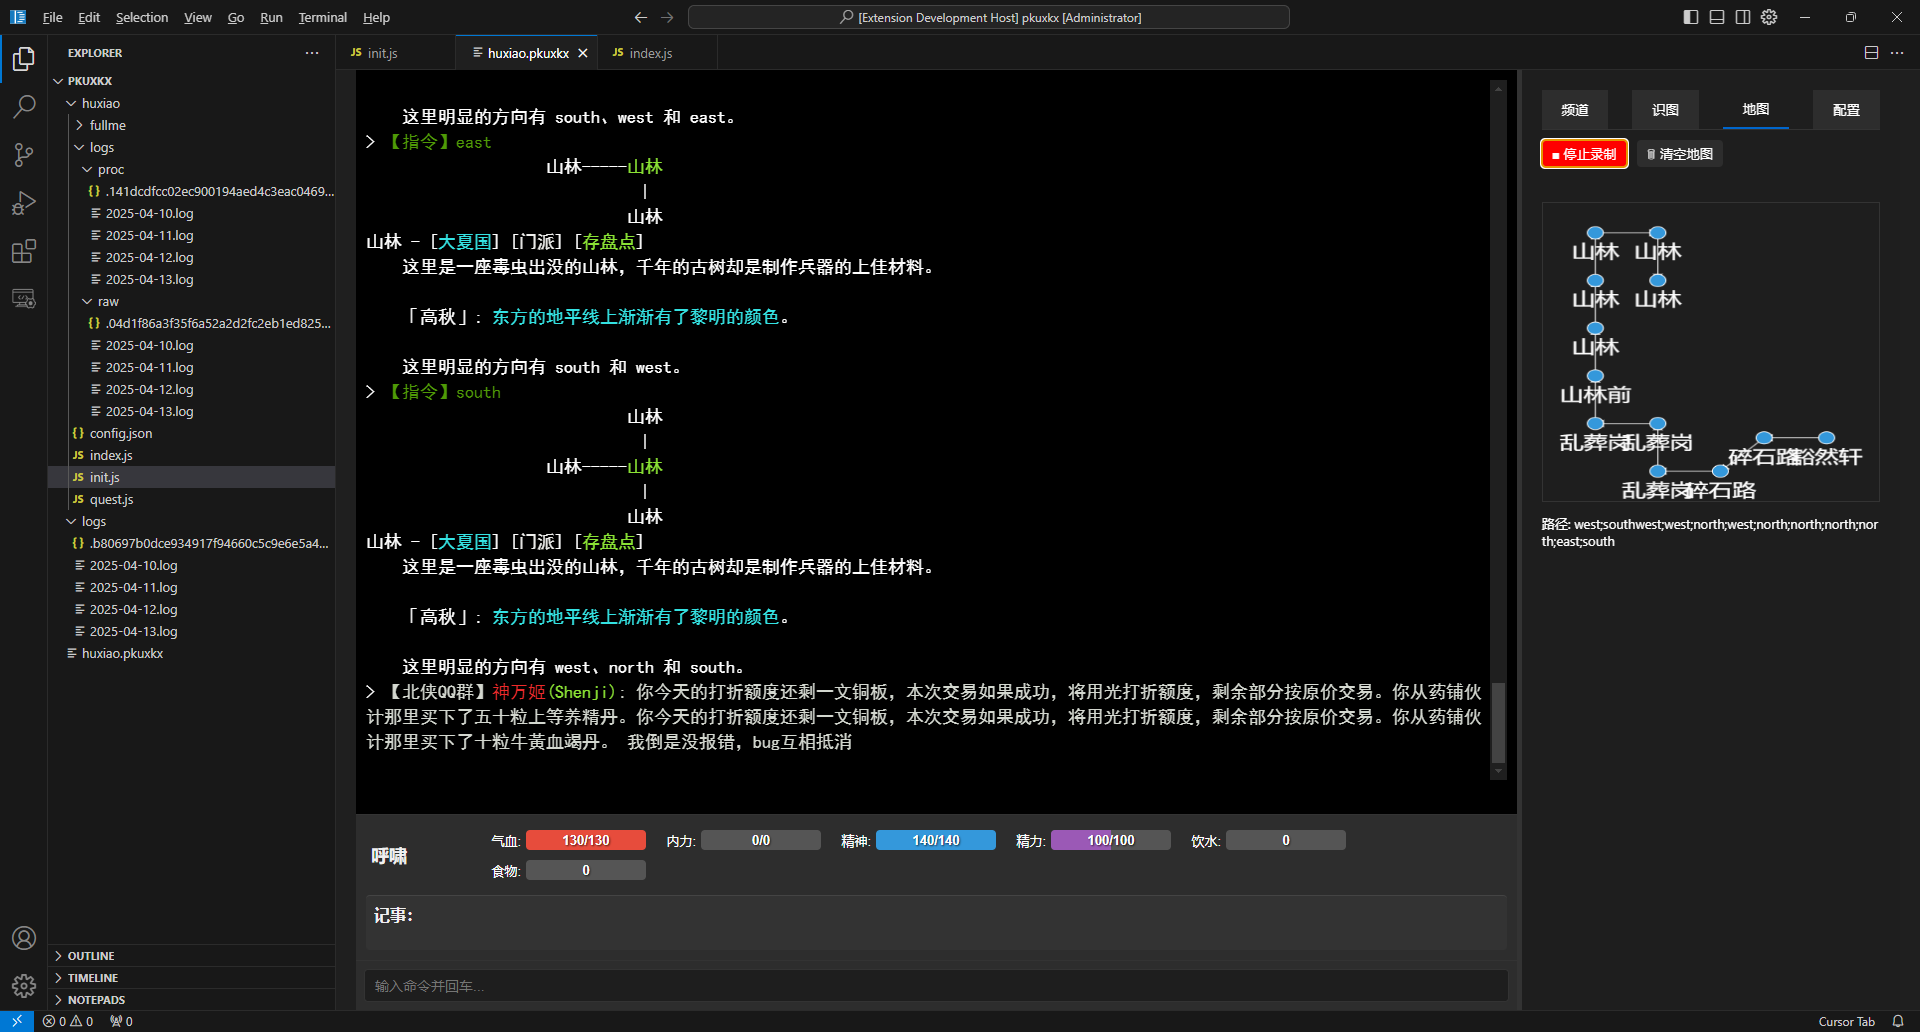Expand the fullme folder
Image resolution: width=1920 pixels, height=1032 pixels.
(x=108, y=124)
